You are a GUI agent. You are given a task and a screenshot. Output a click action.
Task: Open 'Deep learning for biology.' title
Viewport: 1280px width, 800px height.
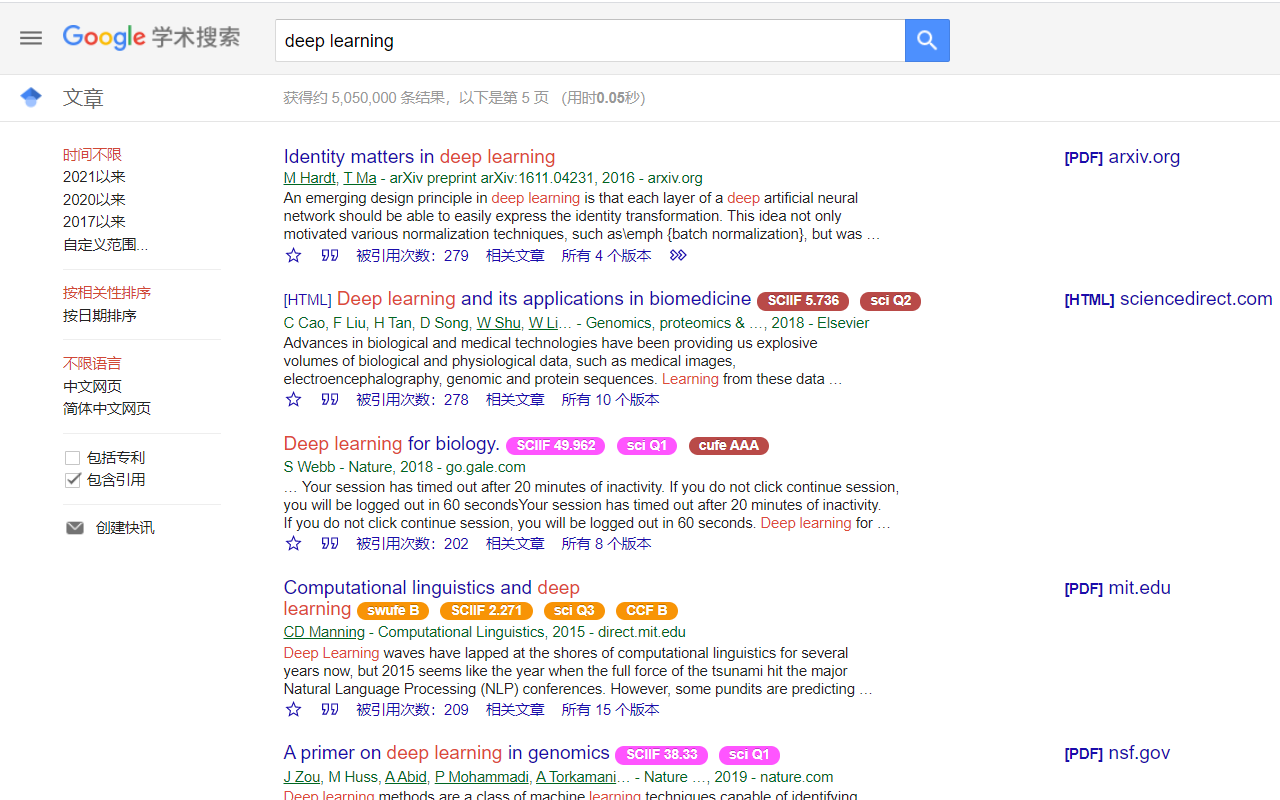392,443
